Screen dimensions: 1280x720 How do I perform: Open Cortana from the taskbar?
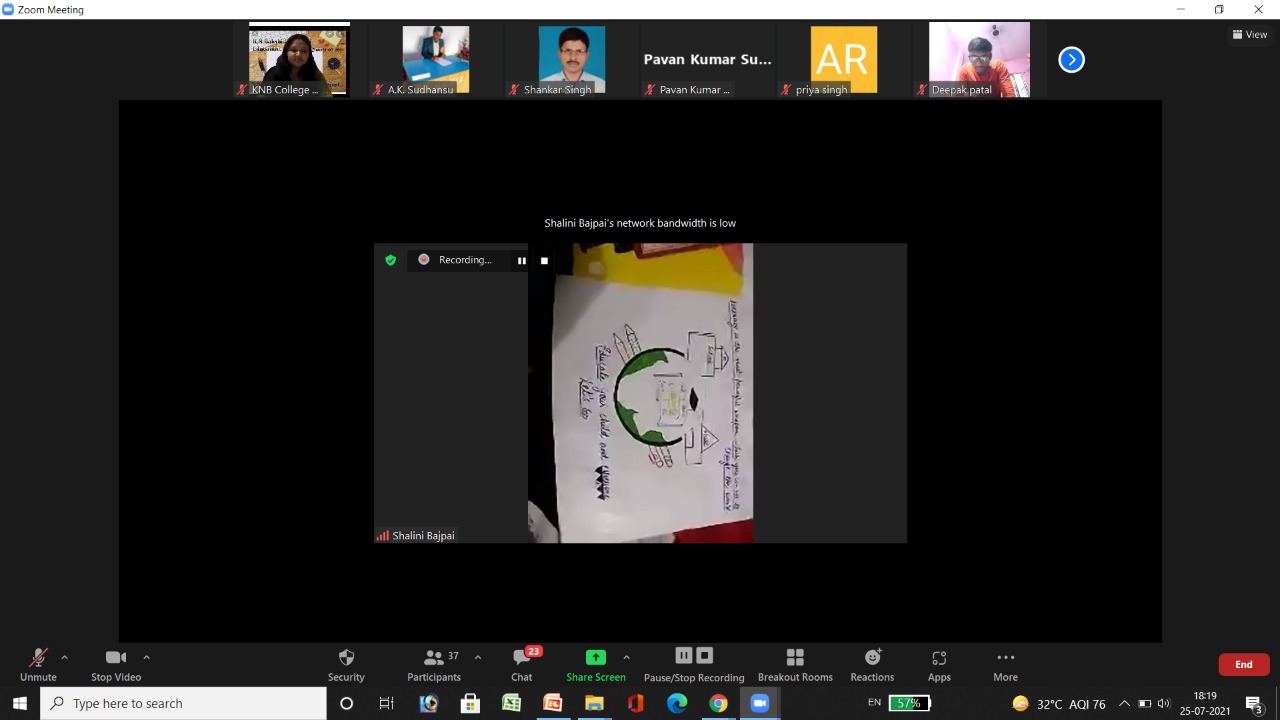pyautogui.click(x=346, y=703)
